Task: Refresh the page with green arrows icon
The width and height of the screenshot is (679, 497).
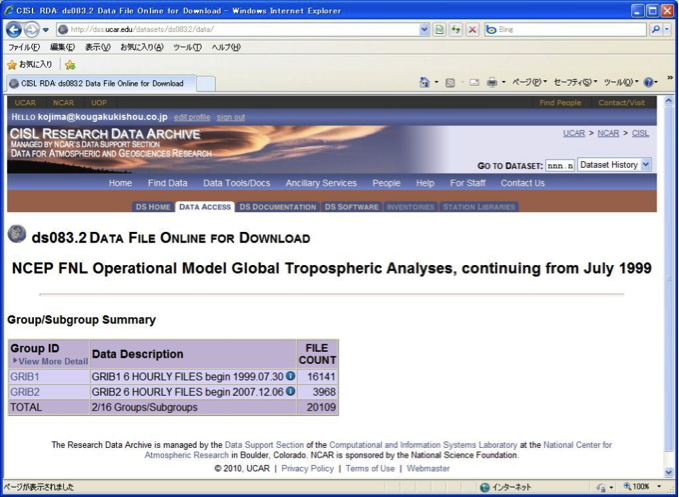Action: [x=456, y=29]
